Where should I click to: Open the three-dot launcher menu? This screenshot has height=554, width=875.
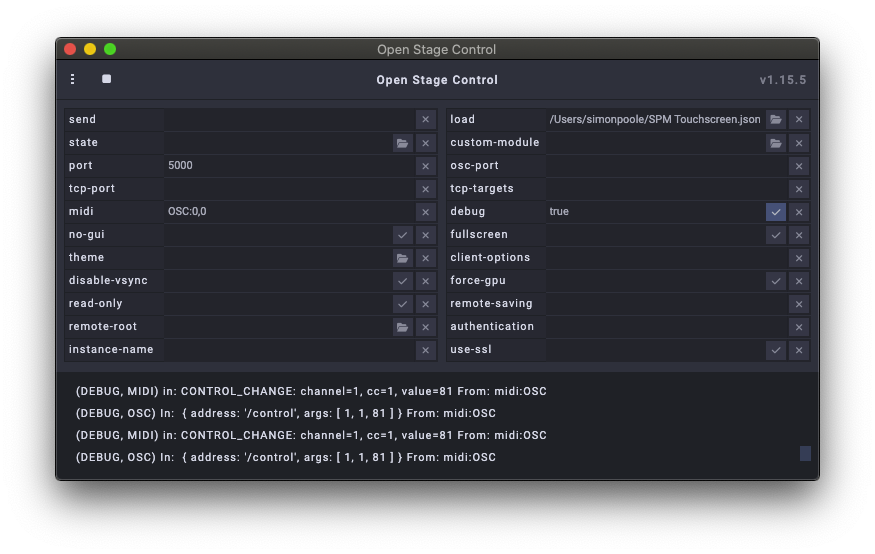[x=73, y=79]
